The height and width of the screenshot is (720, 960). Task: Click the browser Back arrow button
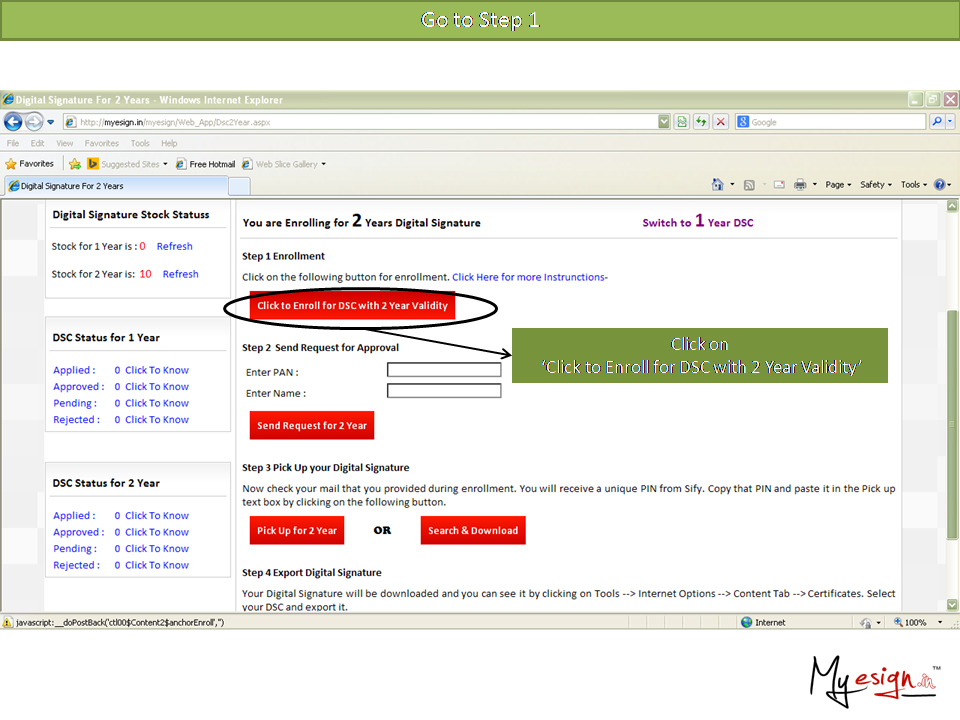click(x=13, y=122)
